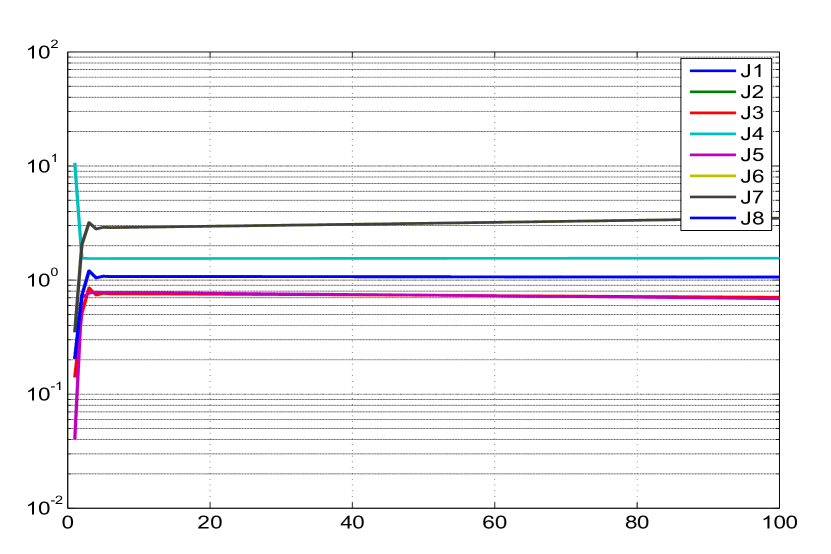Viewport: 831px width, 554px height.
Task: Click the J1 legend label text
Action: click(752, 71)
